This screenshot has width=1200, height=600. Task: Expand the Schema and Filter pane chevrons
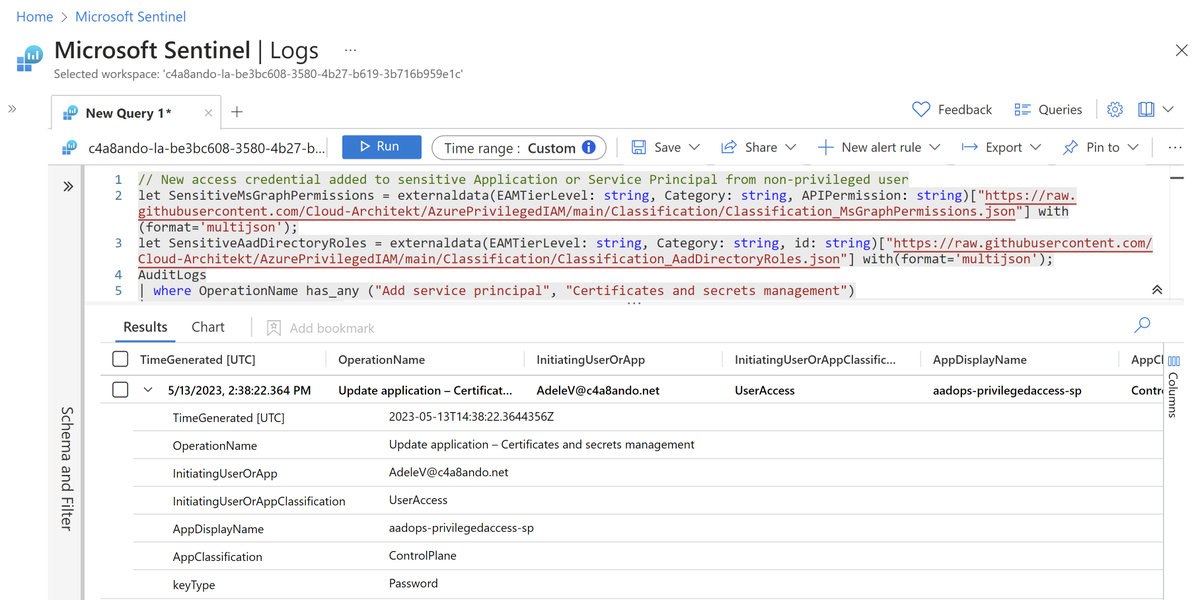pyautogui.click(x=68, y=186)
